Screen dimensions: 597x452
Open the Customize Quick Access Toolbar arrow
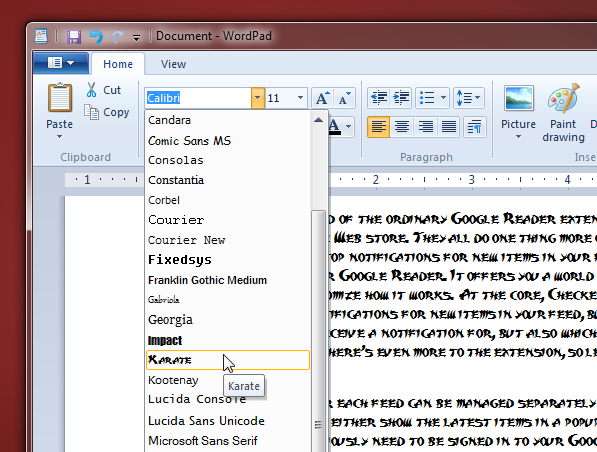[x=136, y=37]
